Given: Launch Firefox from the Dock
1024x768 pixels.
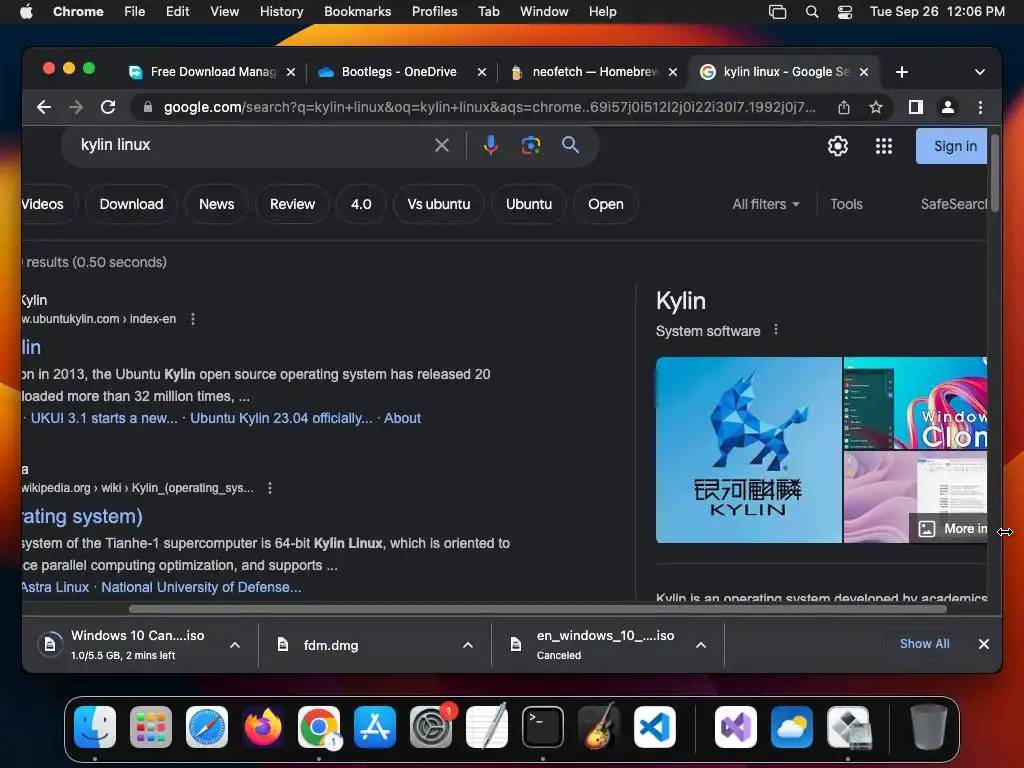Looking at the screenshot, I should 263,727.
